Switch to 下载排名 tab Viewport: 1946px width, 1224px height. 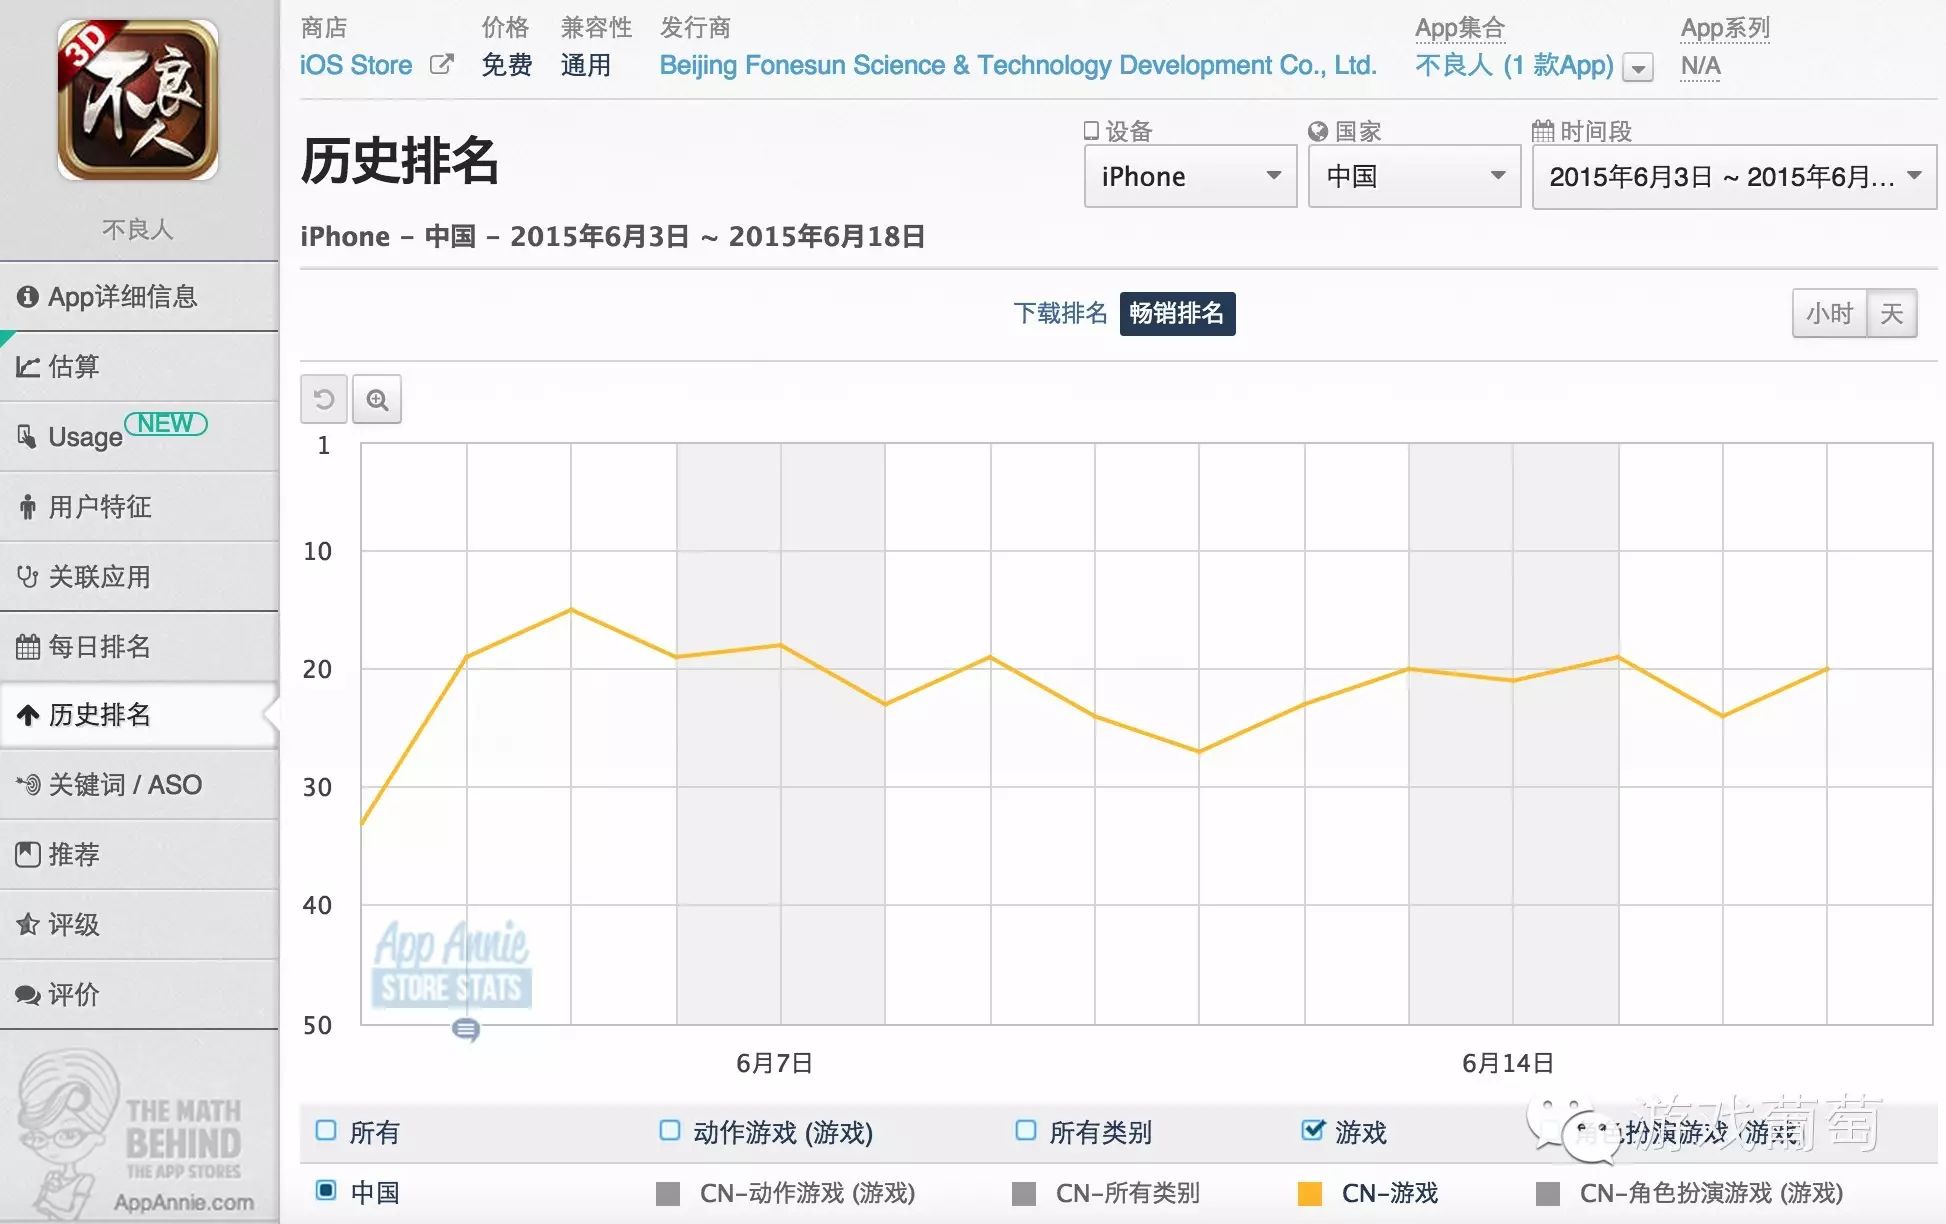coord(1060,314)
